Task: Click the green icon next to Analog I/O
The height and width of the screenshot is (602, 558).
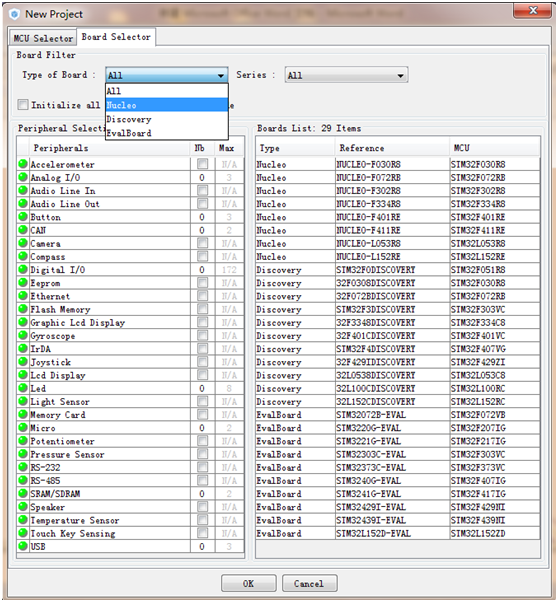Action: pyautogui.click(x=23, y=177)
